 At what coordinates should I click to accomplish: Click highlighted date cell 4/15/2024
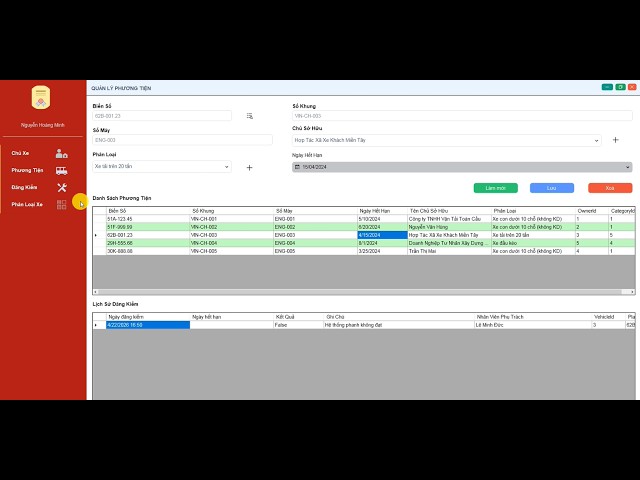pyautogui.click(x=382, y=235)
